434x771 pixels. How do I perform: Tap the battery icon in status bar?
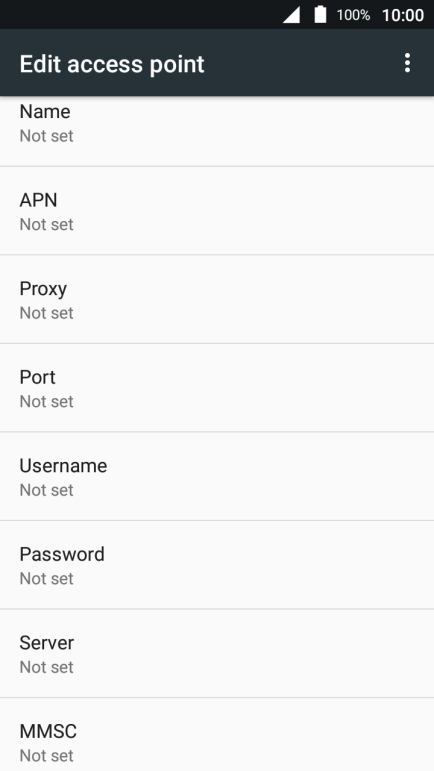coord(320,14)
